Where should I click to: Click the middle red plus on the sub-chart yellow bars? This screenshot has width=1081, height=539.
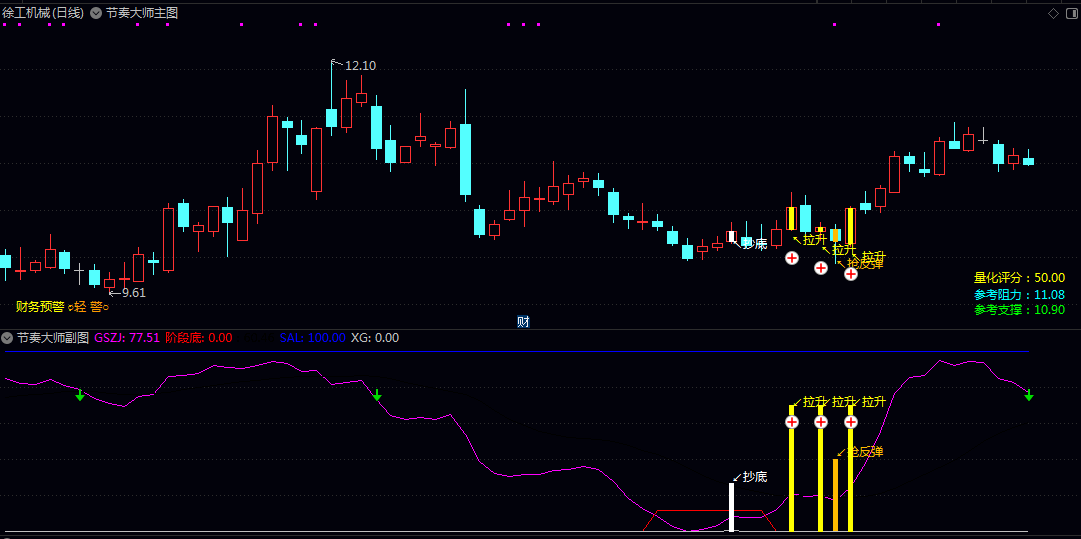821,422
